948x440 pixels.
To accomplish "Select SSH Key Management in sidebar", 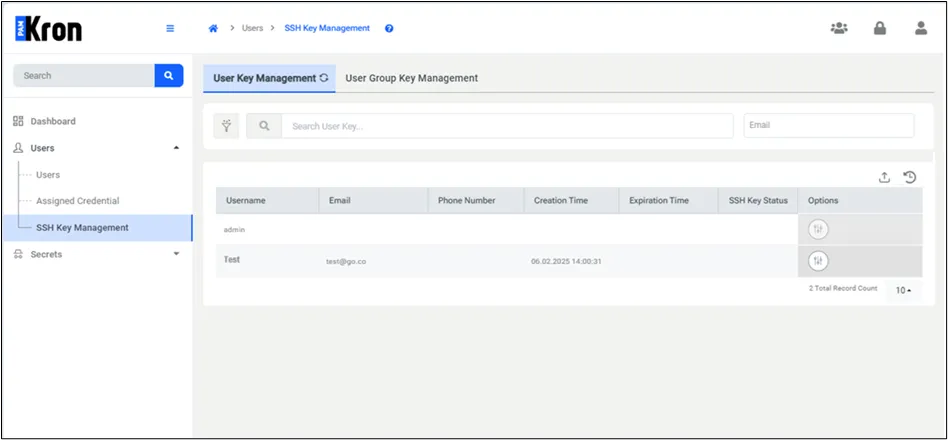I will pos(97,228).
